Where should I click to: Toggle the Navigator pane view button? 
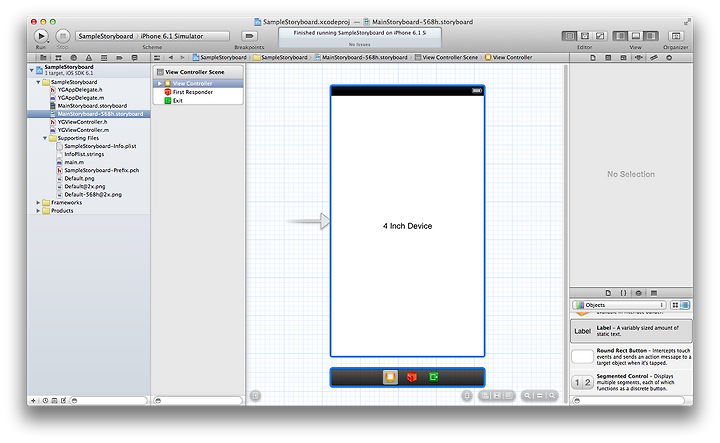click(620, 36)
